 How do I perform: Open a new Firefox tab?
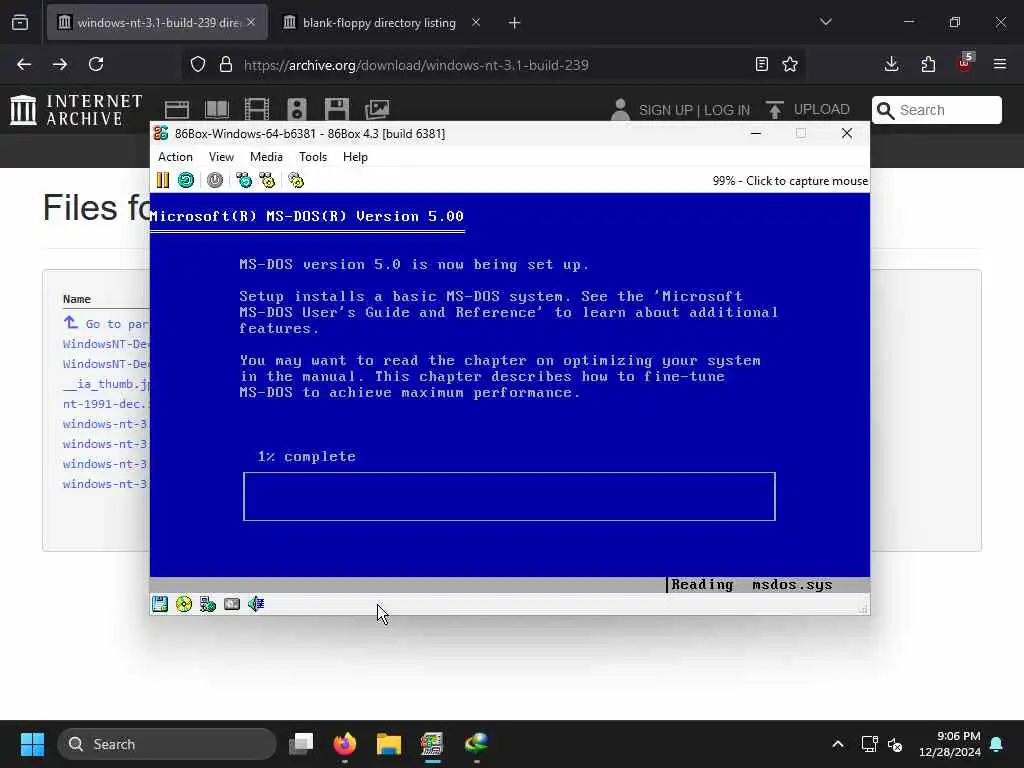click(x=515, y=23)
